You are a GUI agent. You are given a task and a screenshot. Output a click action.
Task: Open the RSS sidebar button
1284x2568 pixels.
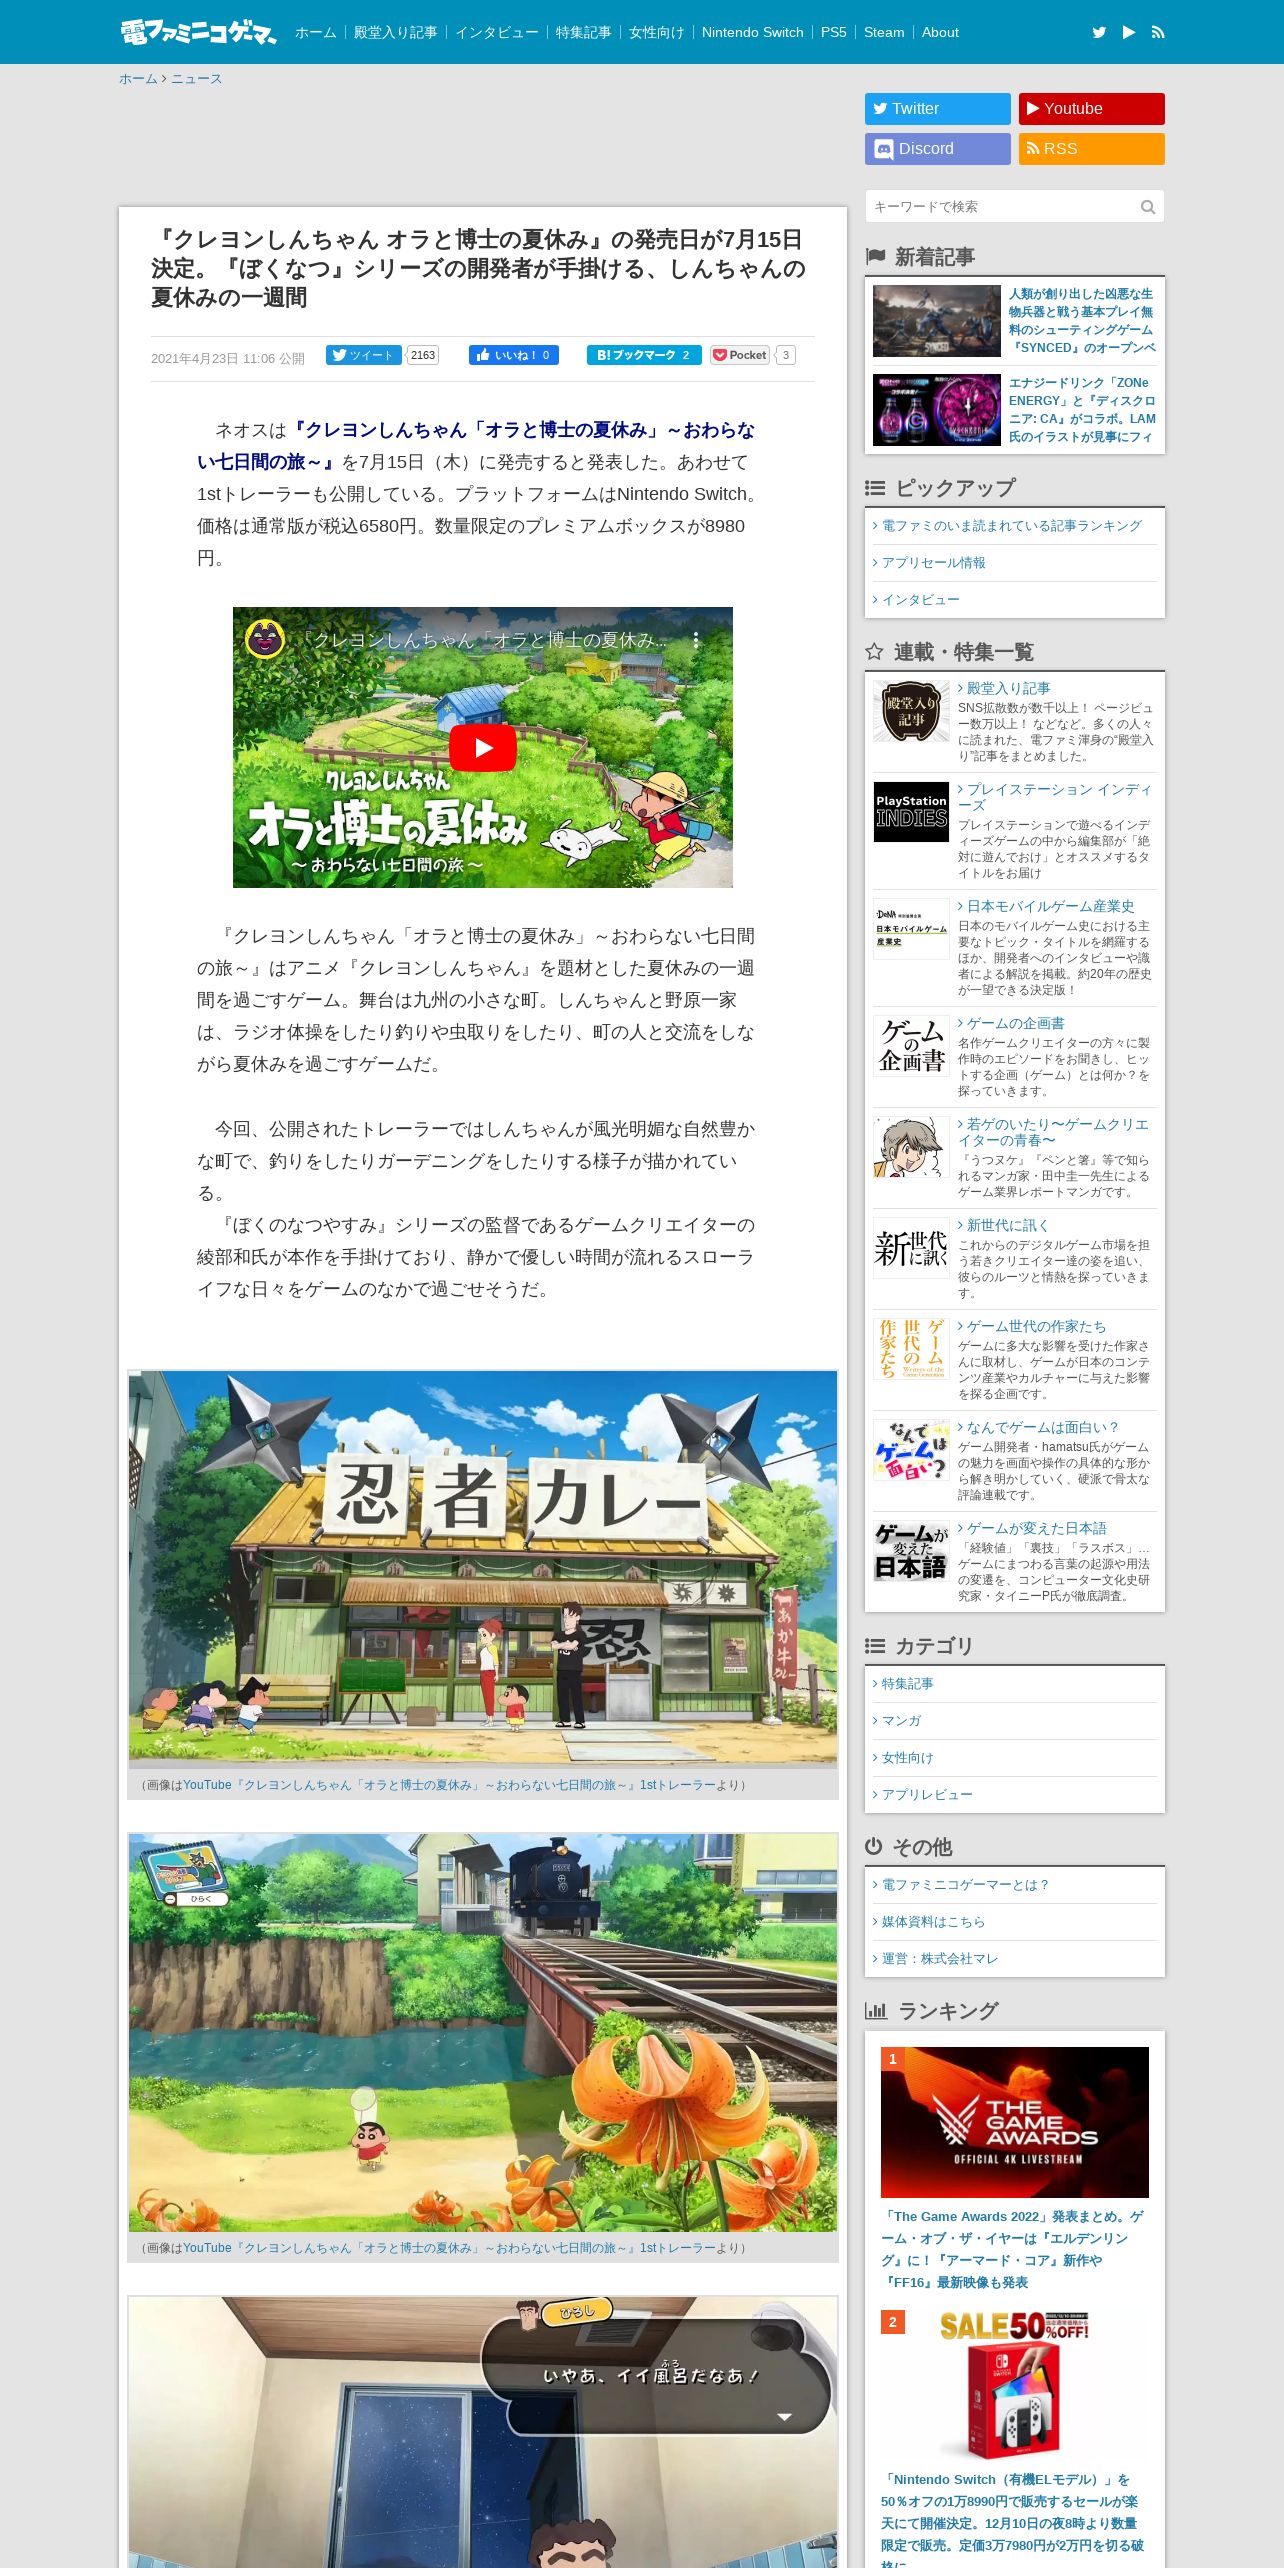1092,149
